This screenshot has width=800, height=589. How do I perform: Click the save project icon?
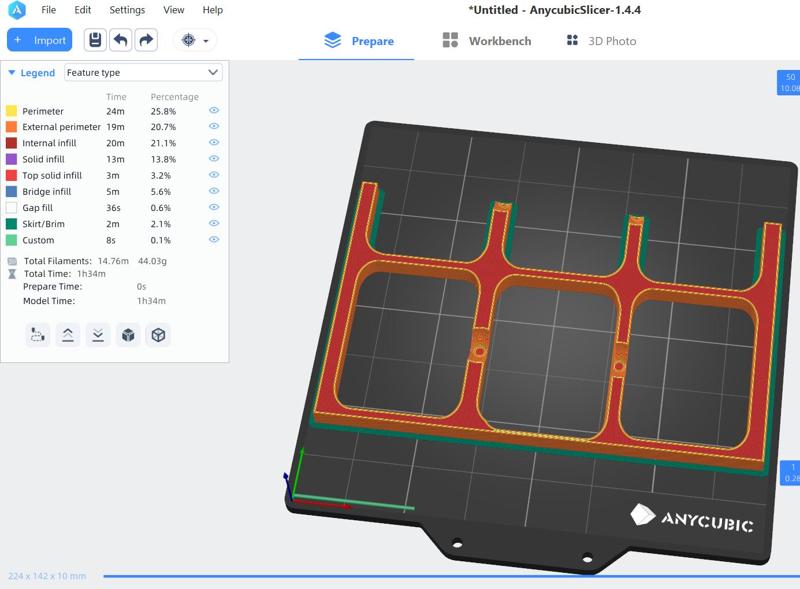click(x=95, y=40)
